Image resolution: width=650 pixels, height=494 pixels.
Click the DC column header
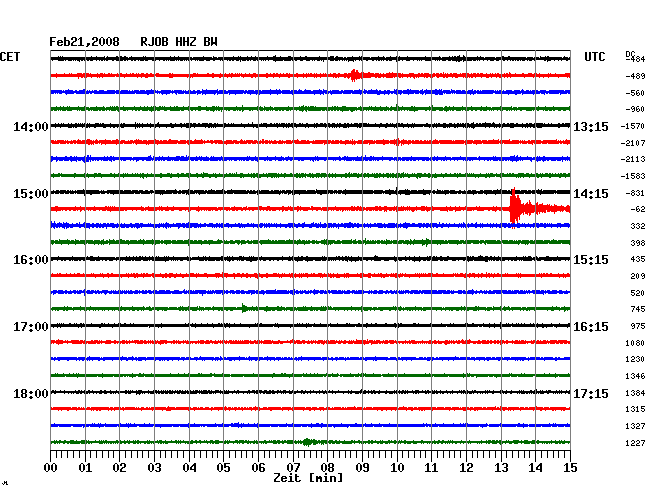(x=630, y=54)
